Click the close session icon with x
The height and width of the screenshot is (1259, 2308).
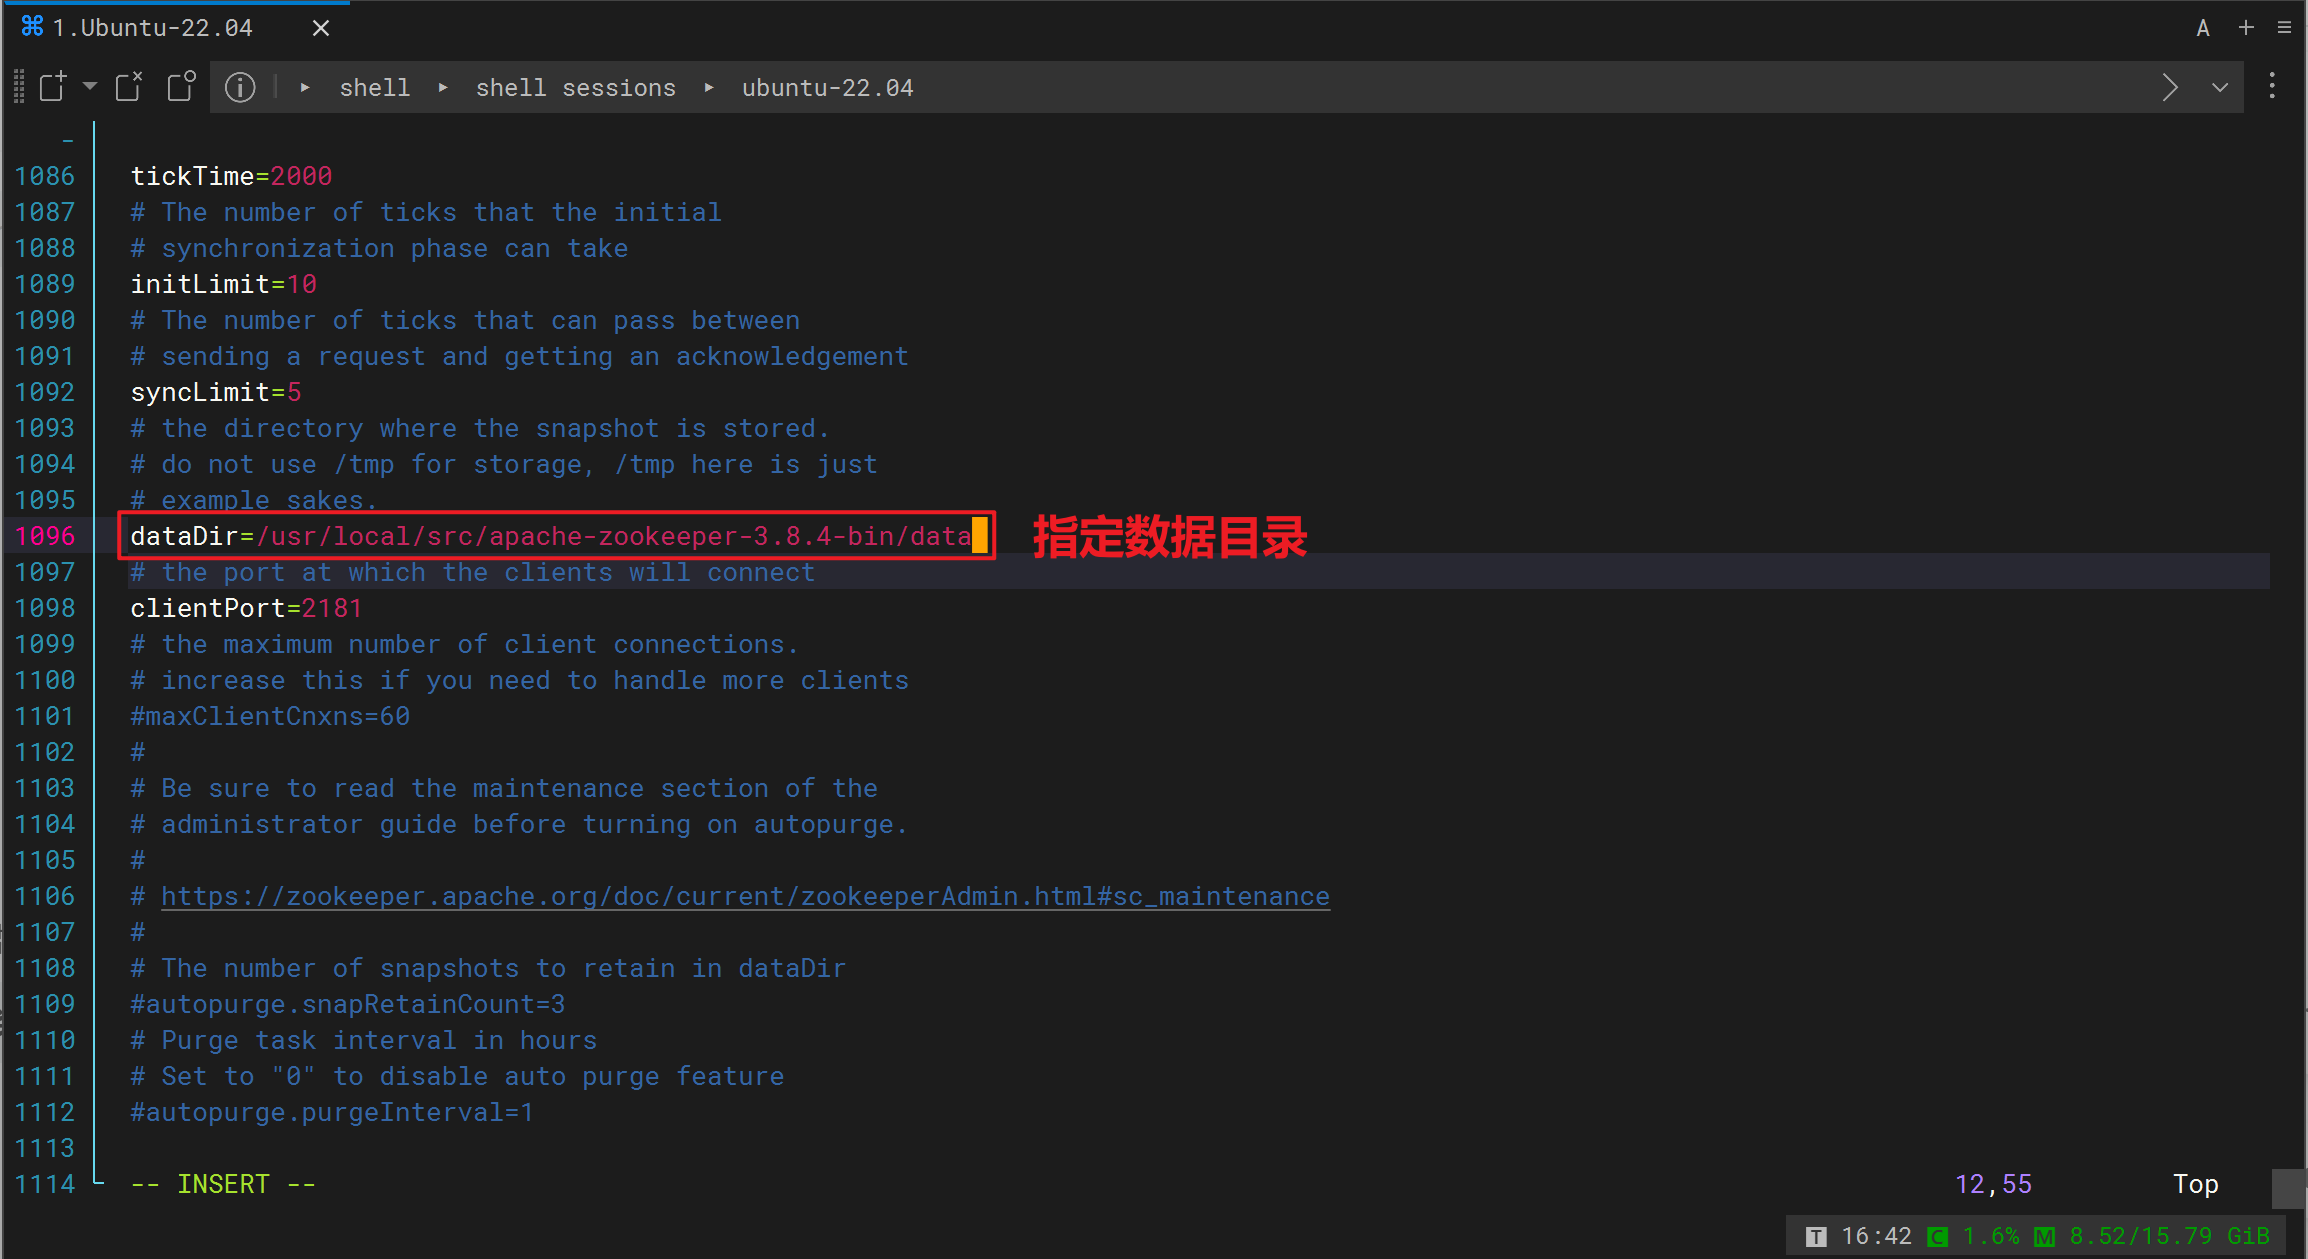(x=129, y=87)
